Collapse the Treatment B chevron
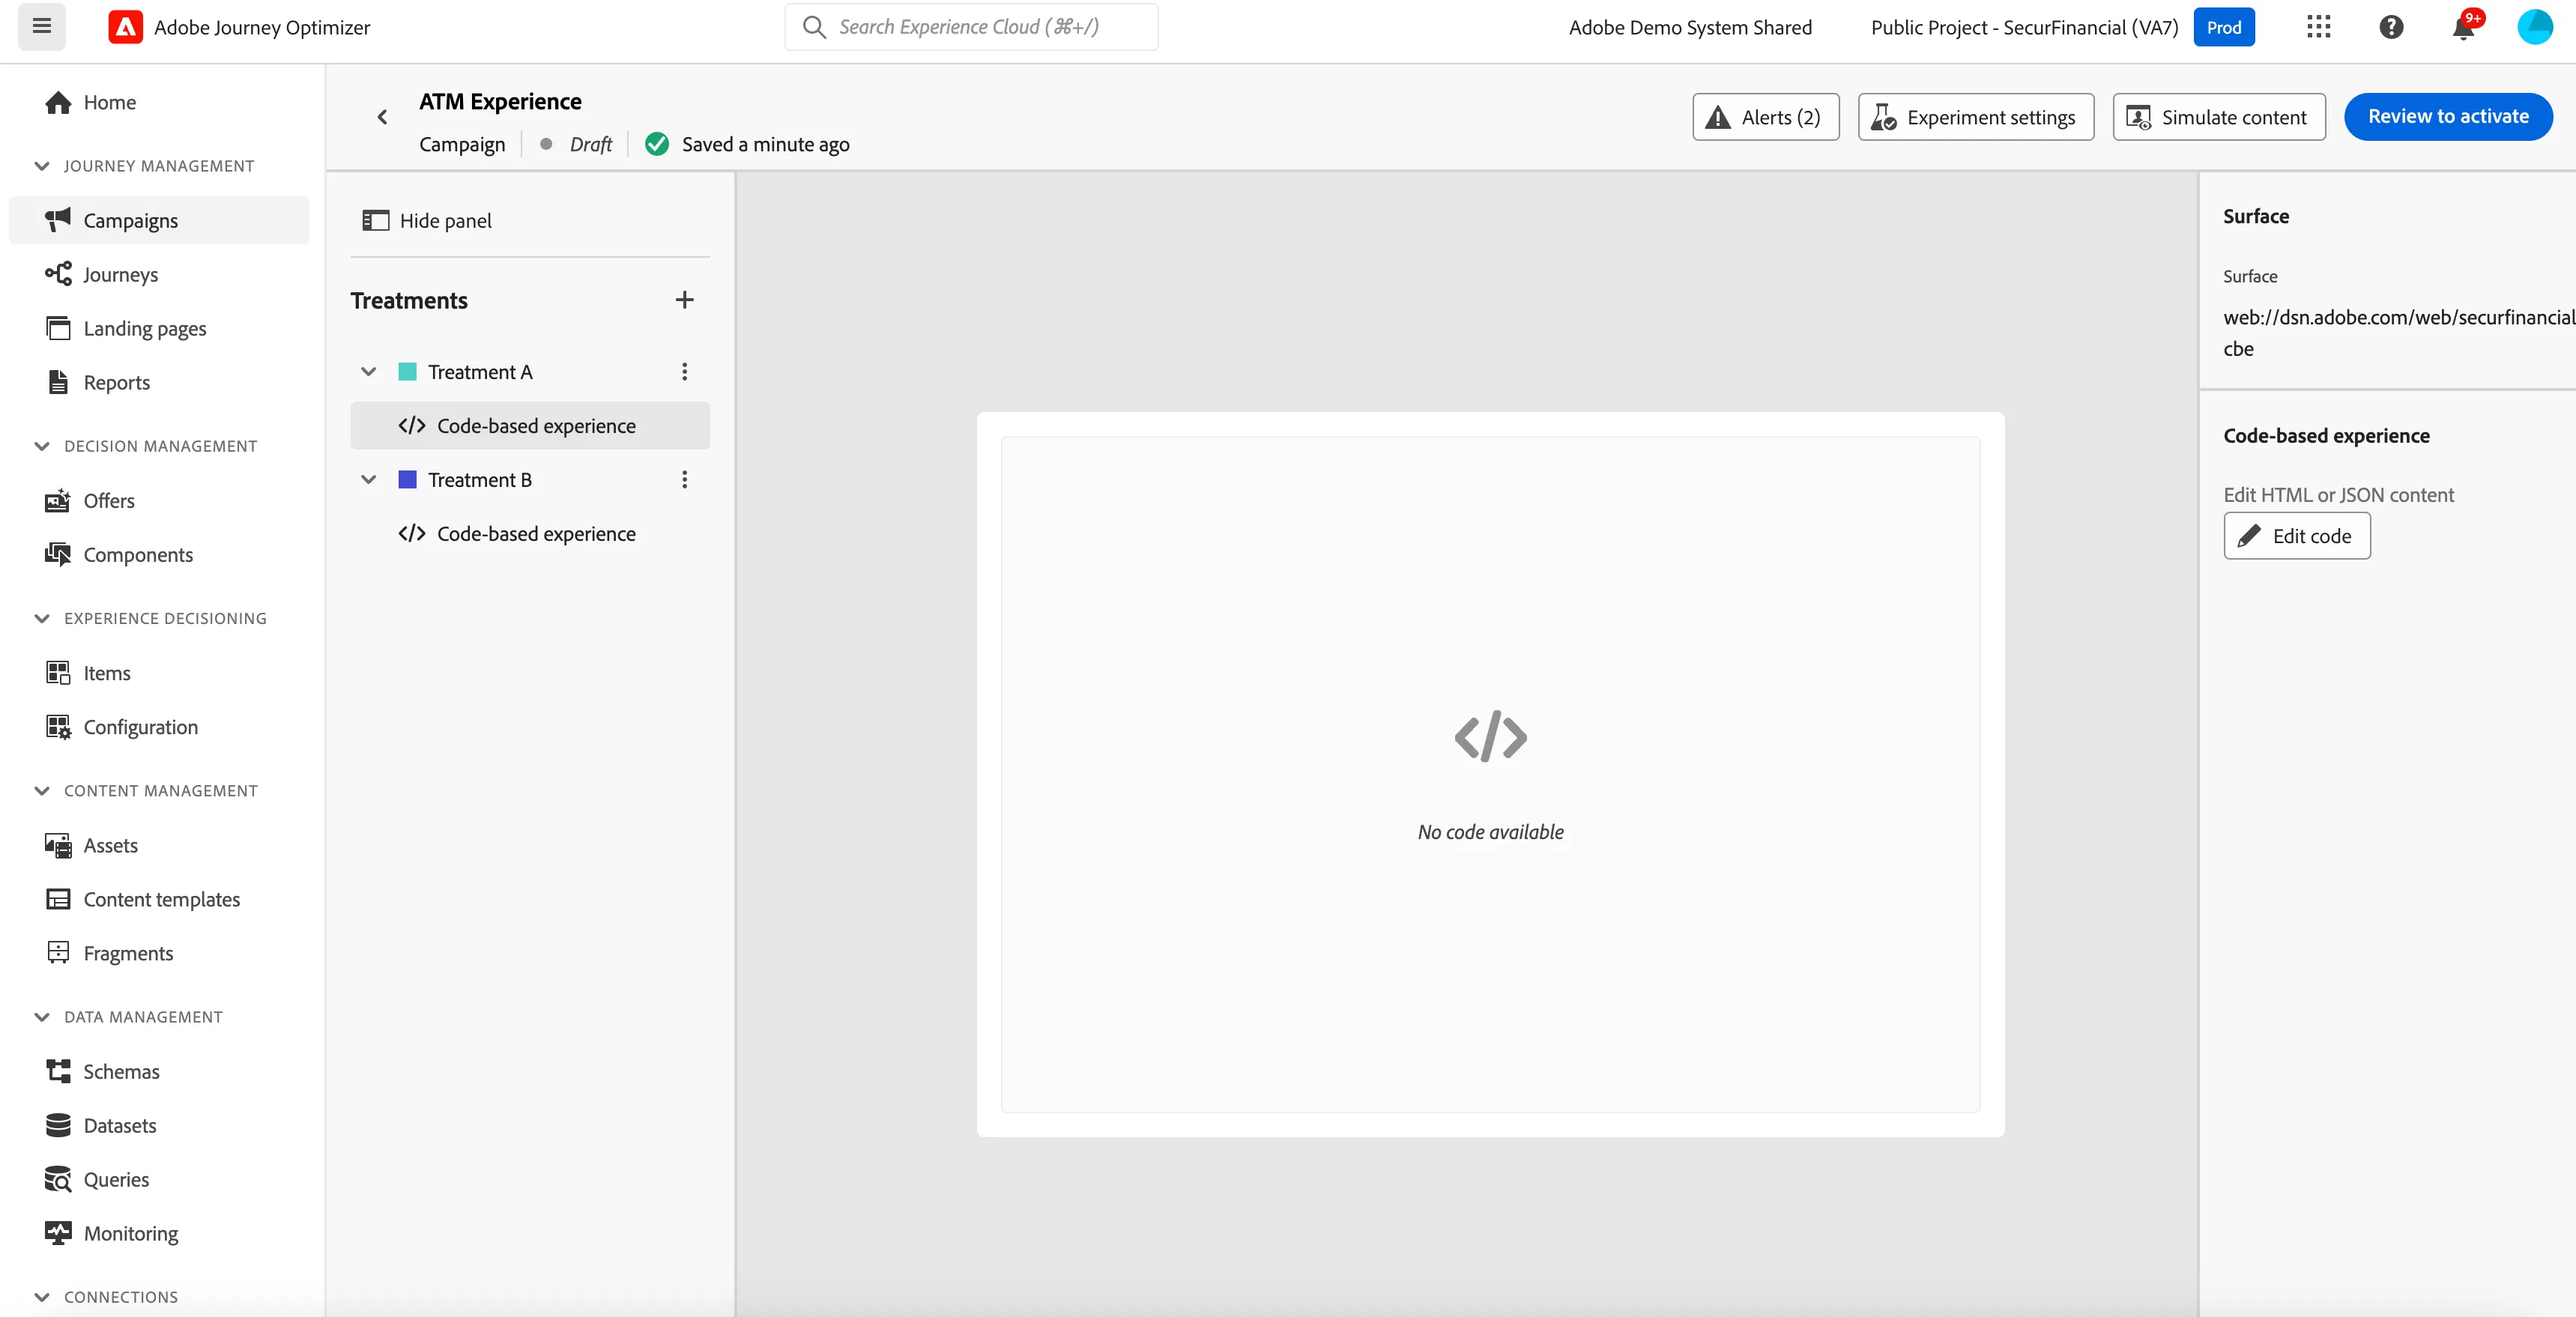2576x1317 pixels. coord(369,480)
